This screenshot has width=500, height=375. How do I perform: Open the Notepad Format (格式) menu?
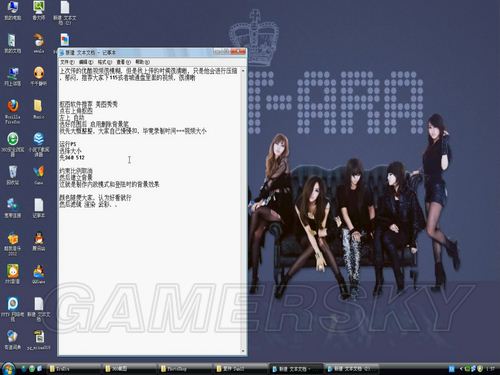(x=105, y=62)
